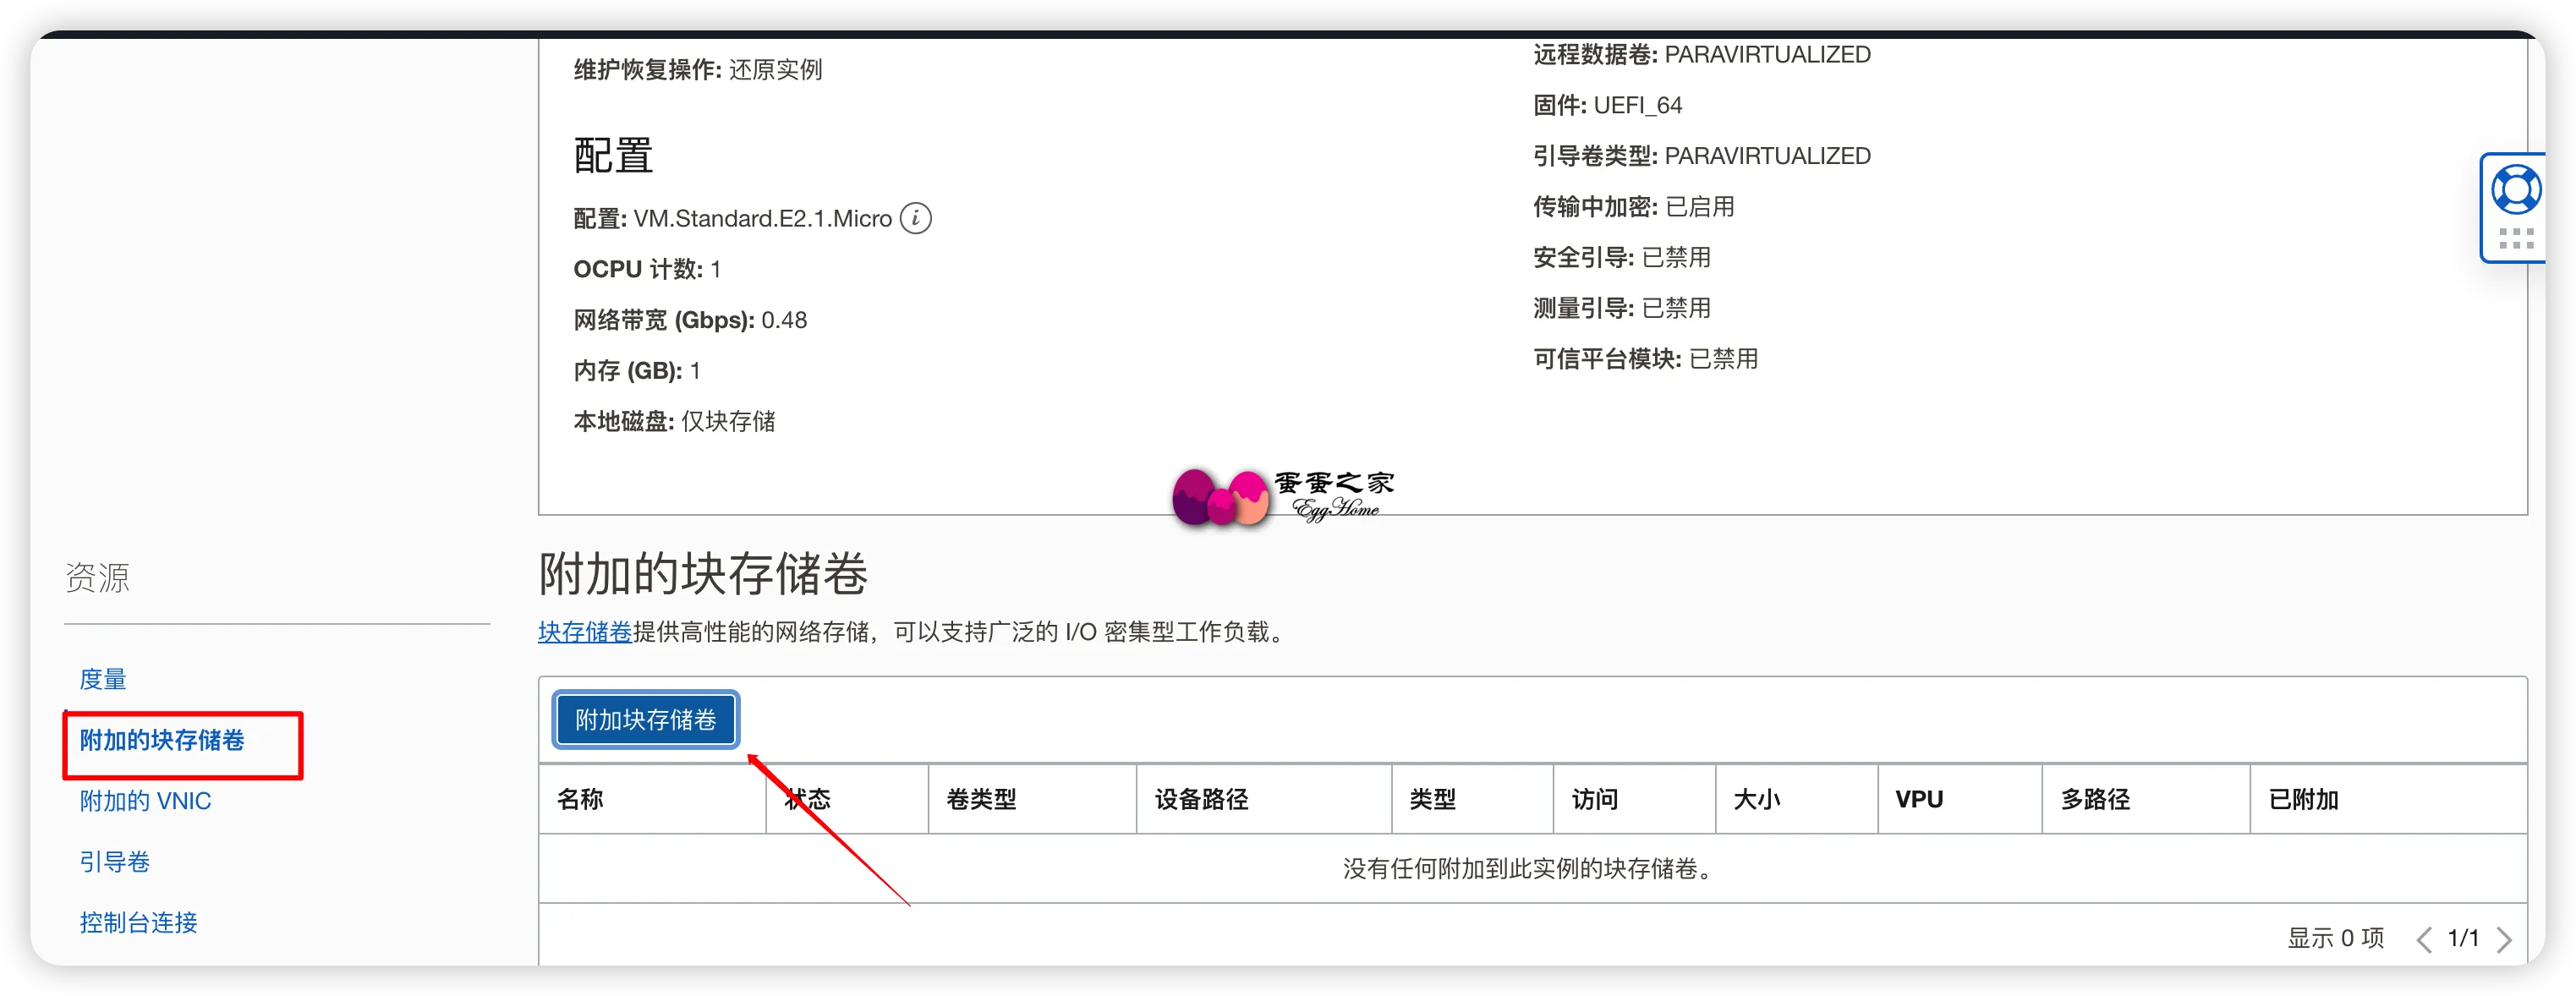Open the 引导卷 resource link
Image resolution: width=2576 pixels, height=996 pixels.
pos(114,862)
